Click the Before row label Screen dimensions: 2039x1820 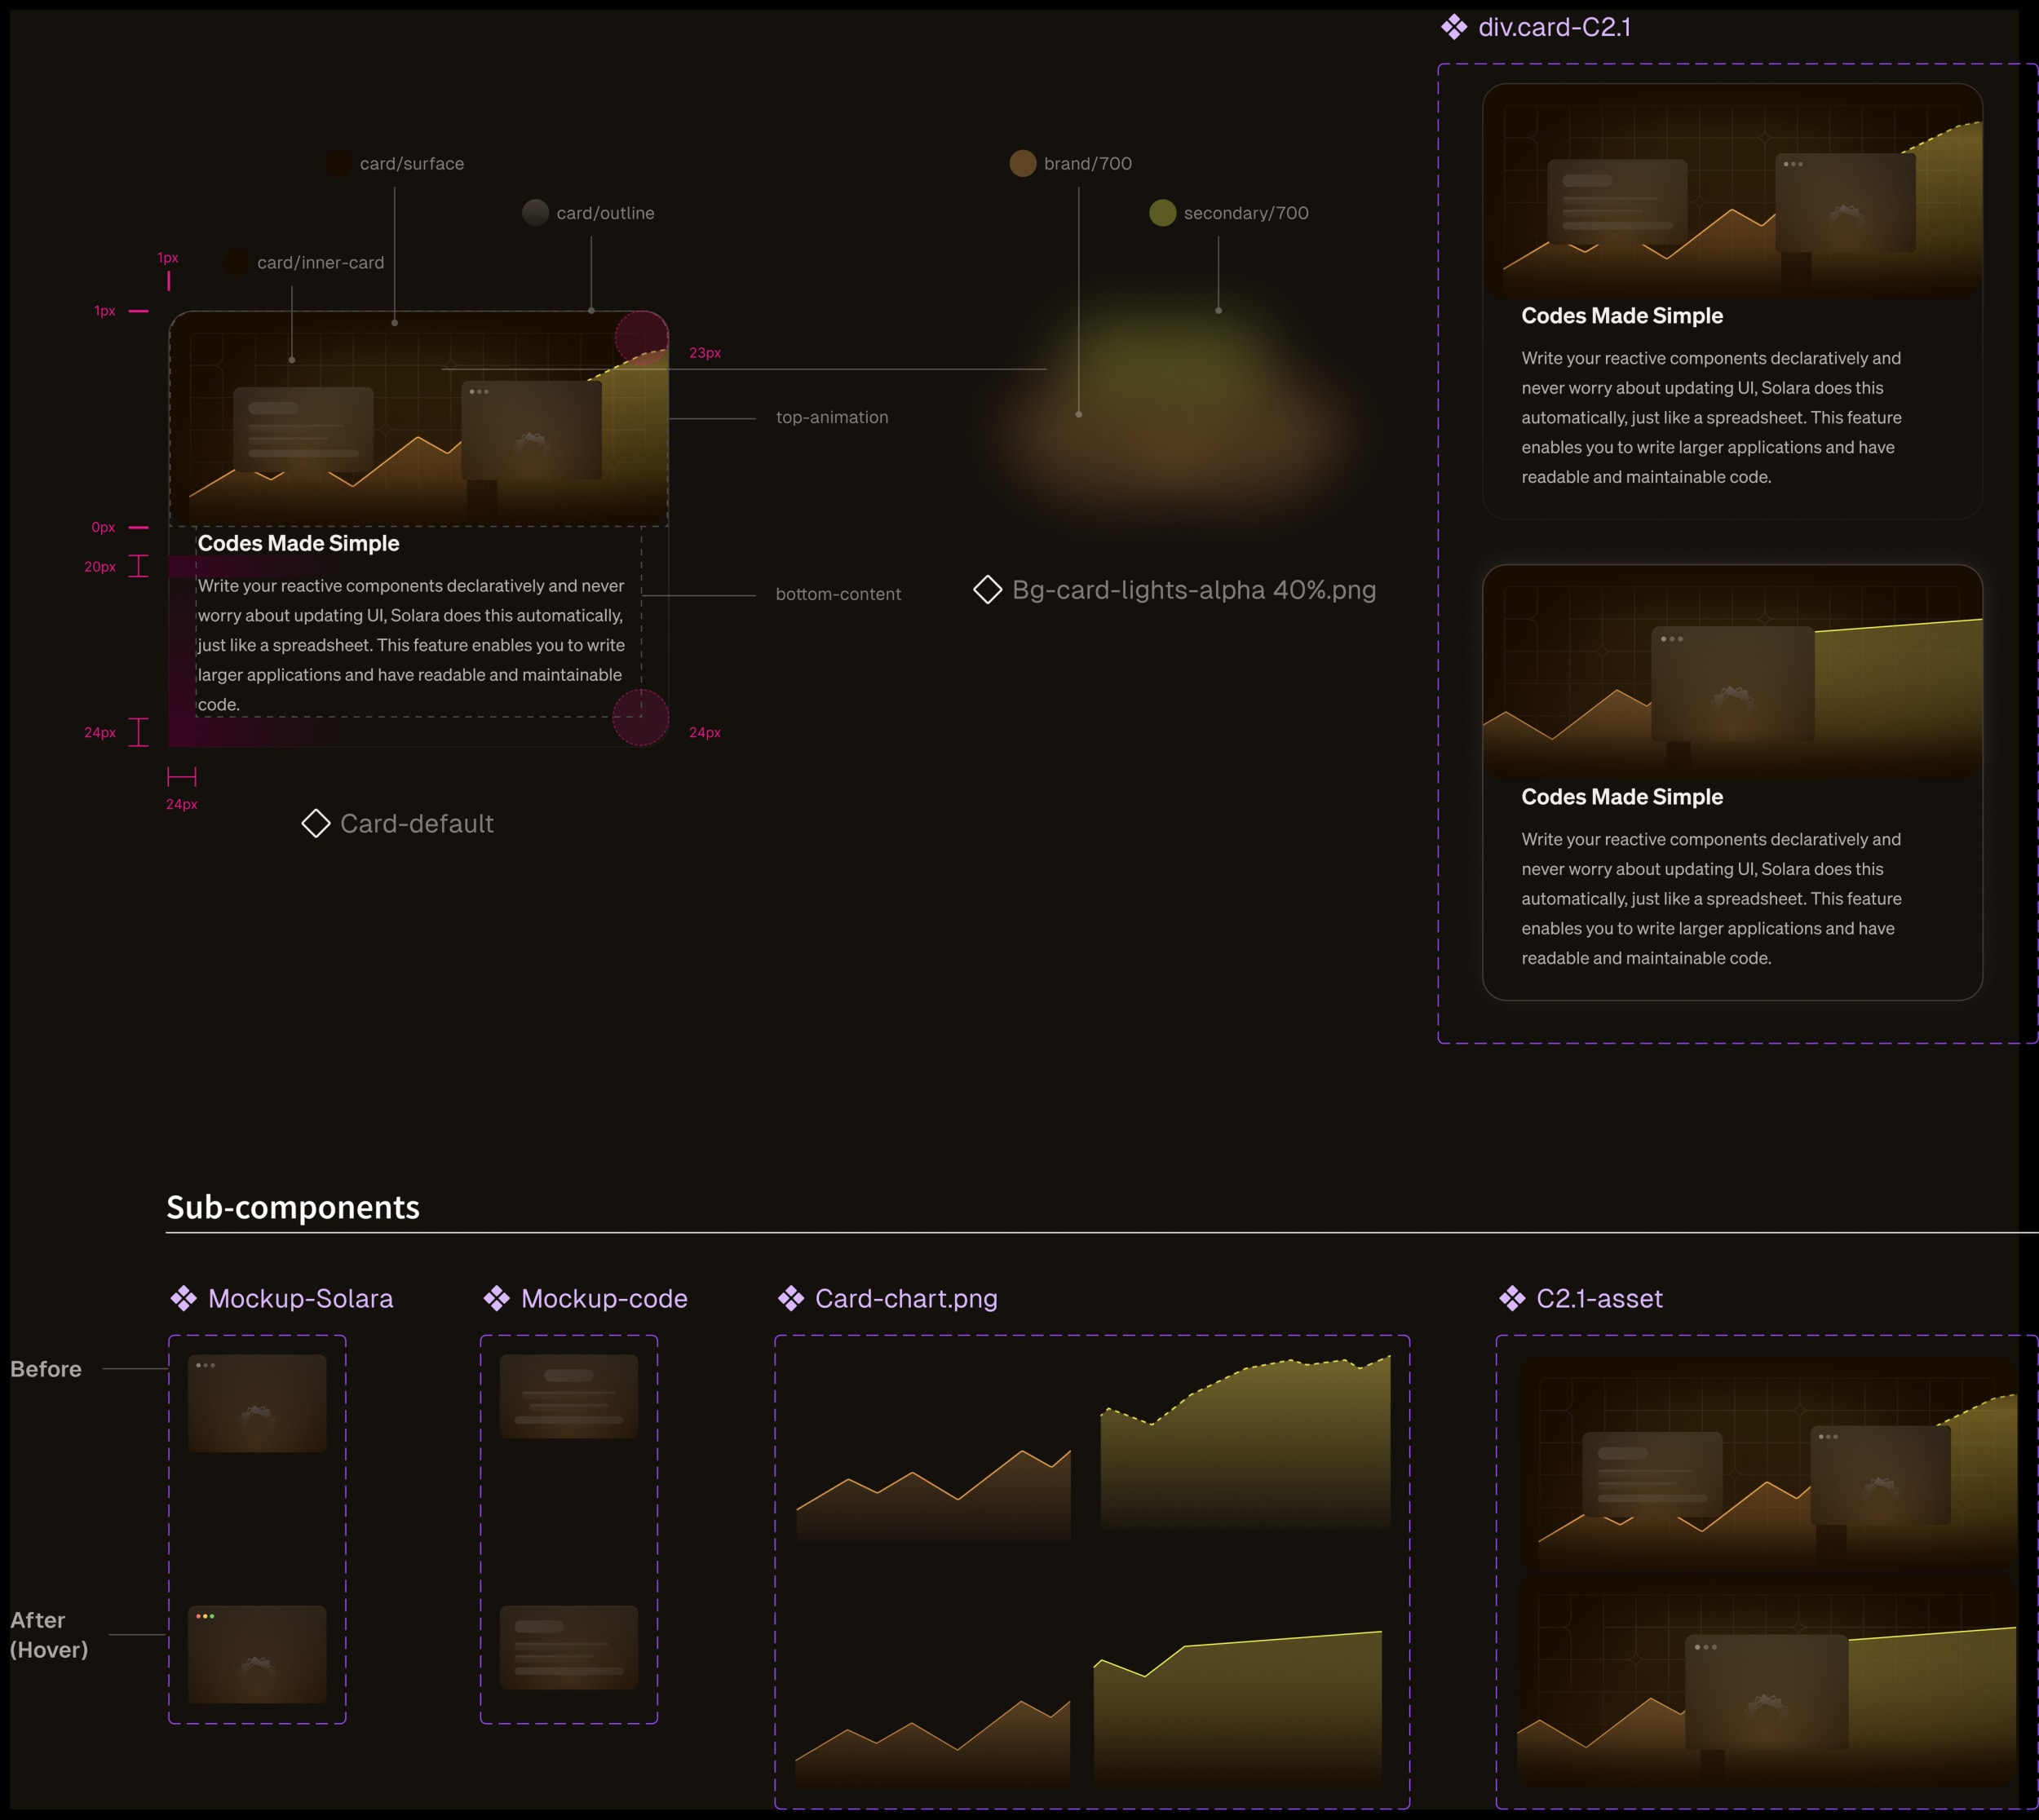(x=46, y=1369)
